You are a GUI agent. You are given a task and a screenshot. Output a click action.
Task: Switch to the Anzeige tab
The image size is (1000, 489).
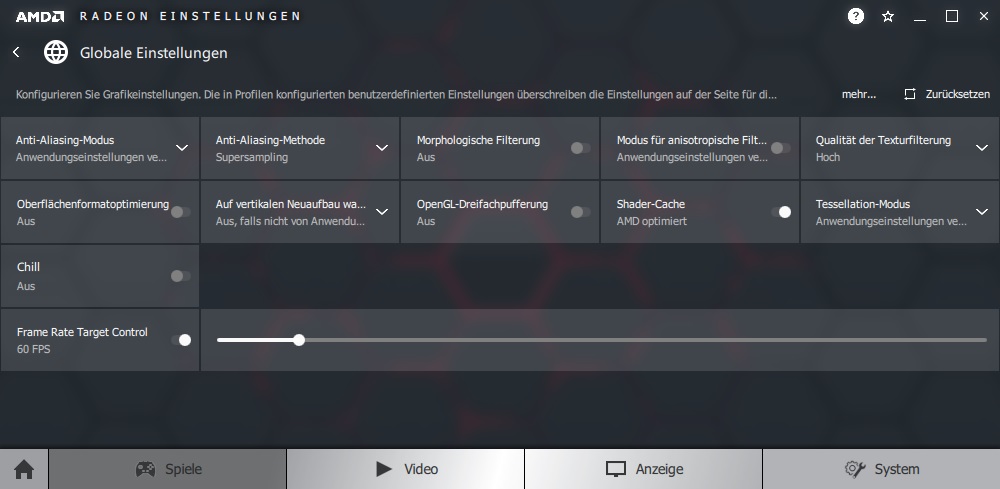pyautogui.click(x=643, y=469)
